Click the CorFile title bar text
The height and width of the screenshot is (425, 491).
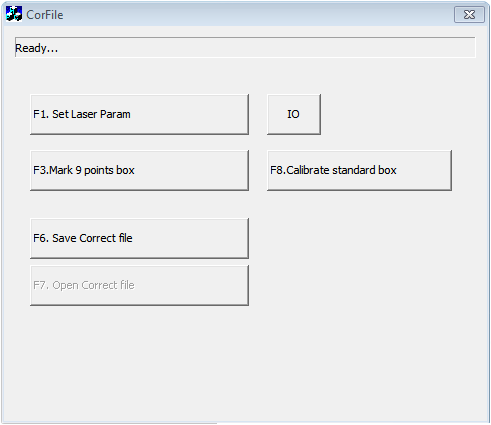[45, 15]
